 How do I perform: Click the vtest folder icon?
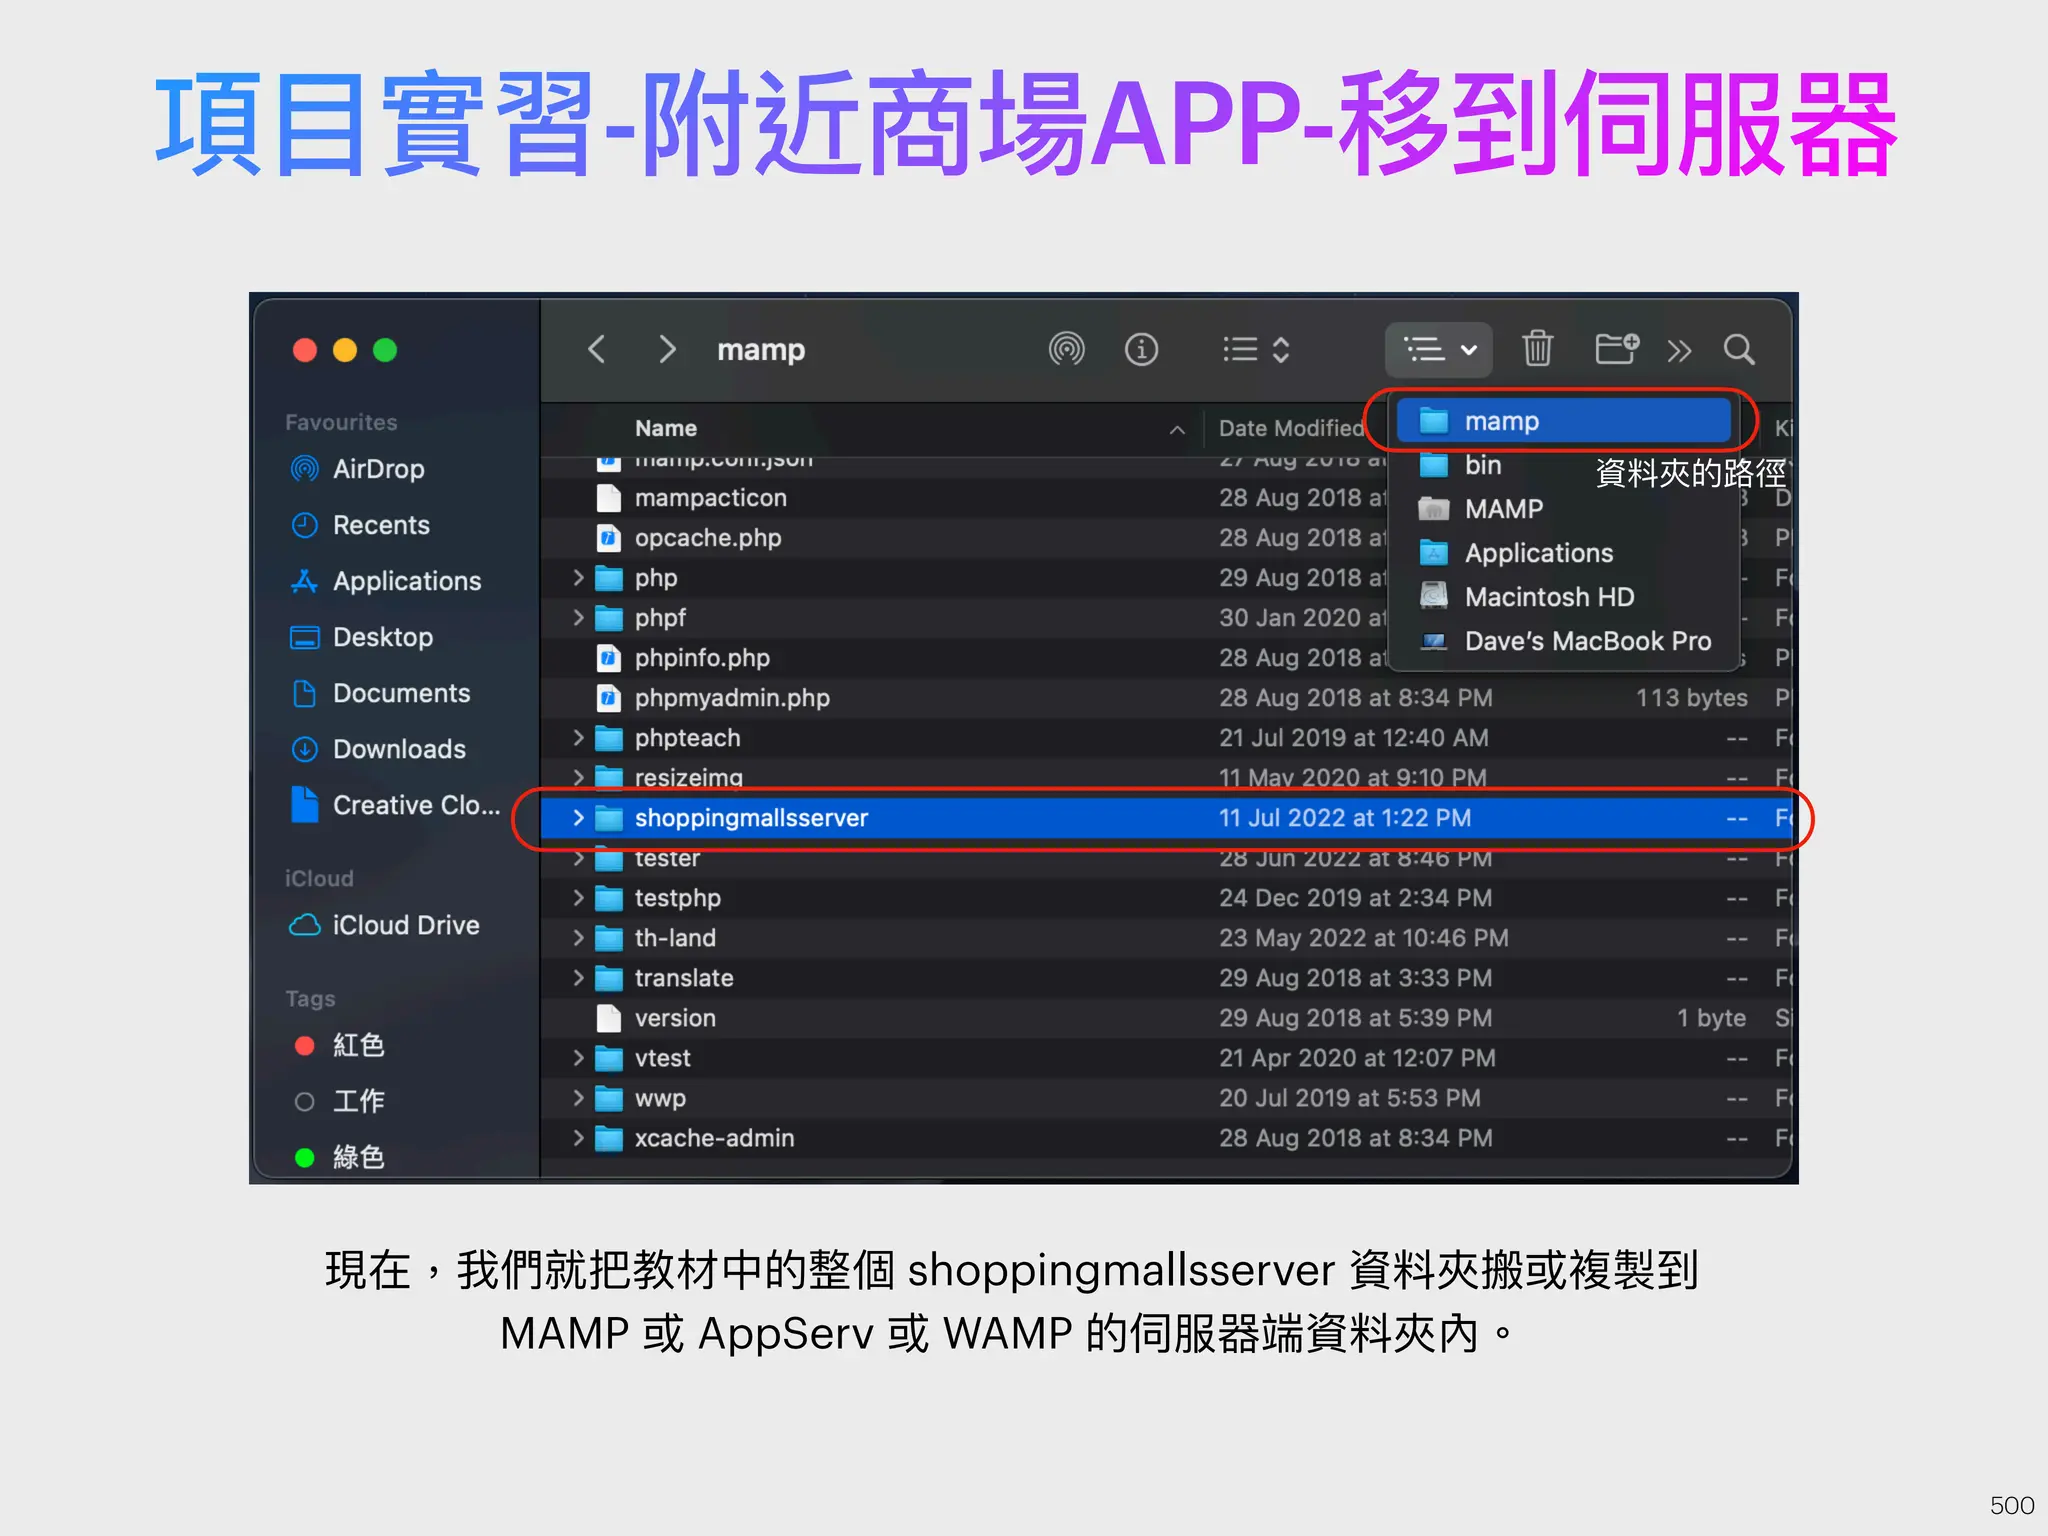pyautogui.click(x=609, y=1058)
